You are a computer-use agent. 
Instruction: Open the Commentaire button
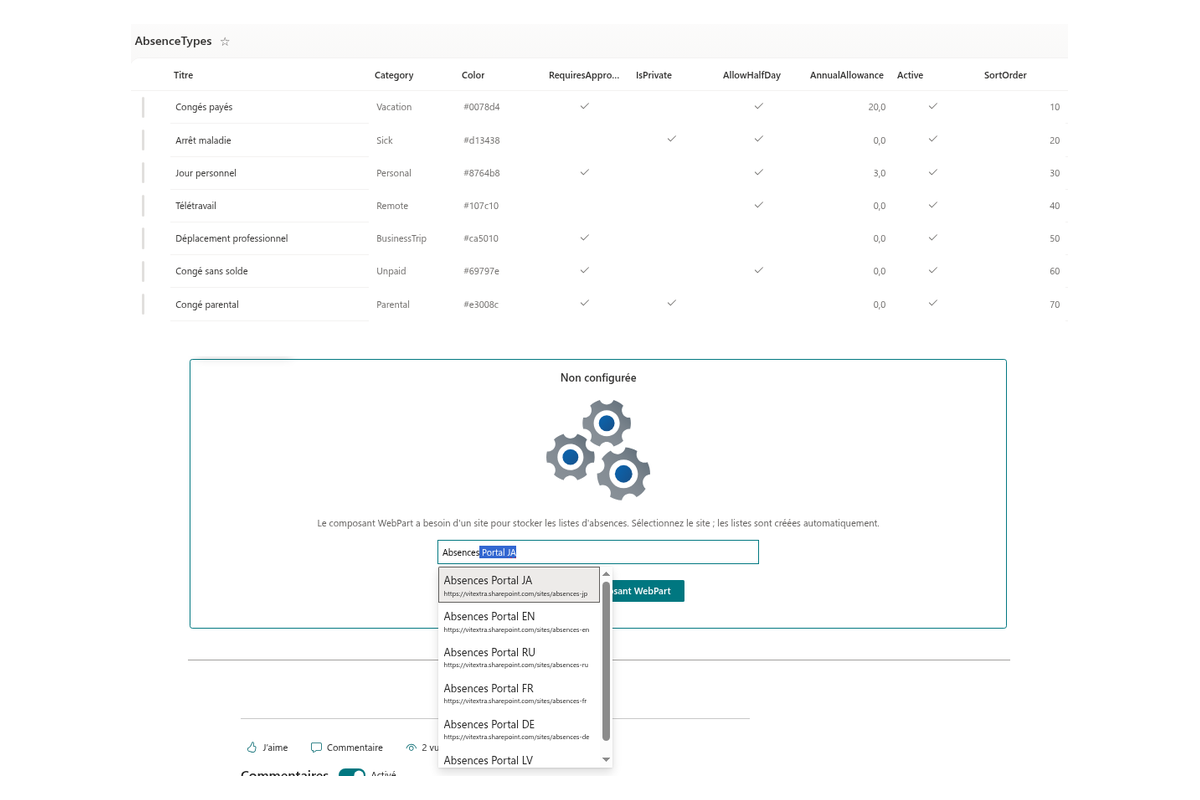[347, 748]
